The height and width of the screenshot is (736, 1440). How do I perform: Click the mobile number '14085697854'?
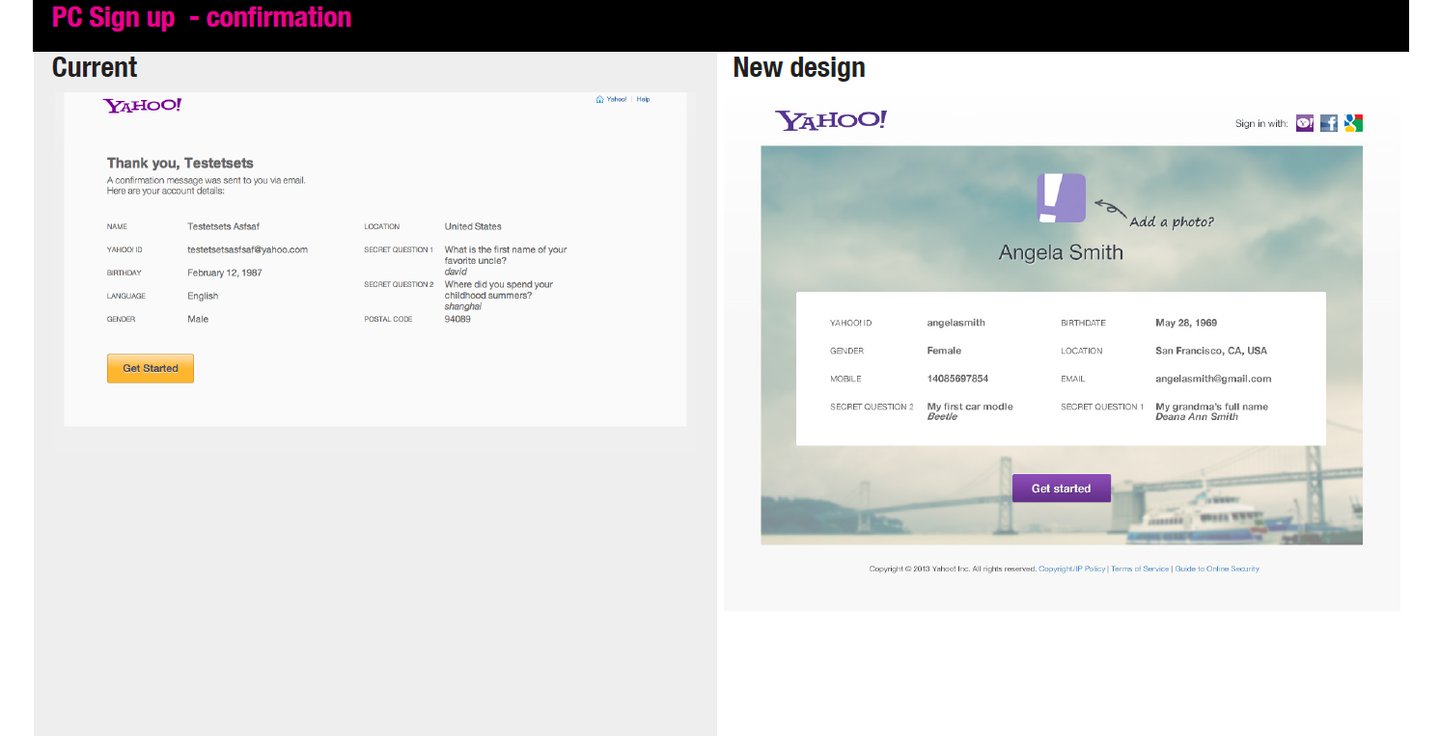coord(958,379)
